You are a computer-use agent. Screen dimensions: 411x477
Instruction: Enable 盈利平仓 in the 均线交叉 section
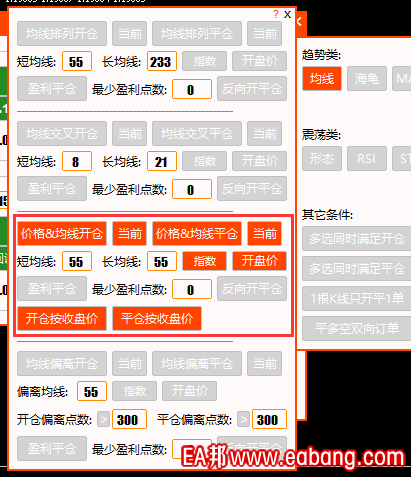pos(52,189)
